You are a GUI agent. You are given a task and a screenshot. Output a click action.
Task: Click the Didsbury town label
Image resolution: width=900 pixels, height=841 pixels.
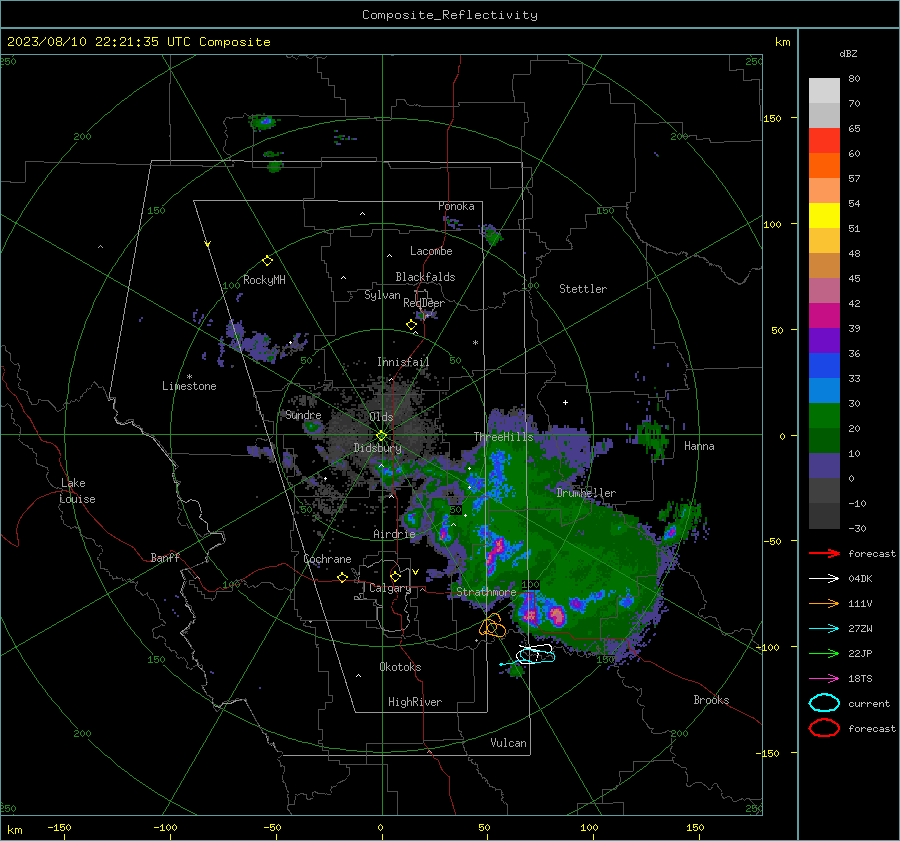tap(377, 448)
